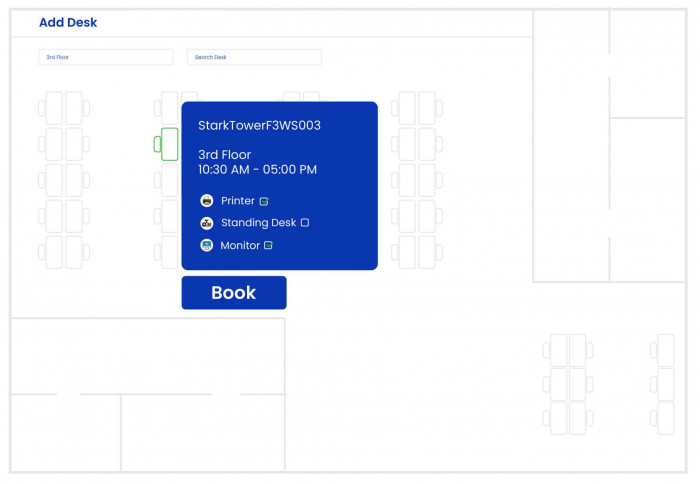Click the StarkTowerF3WS003 desk name
Viewport: 700px width, 484px height.
259,125
